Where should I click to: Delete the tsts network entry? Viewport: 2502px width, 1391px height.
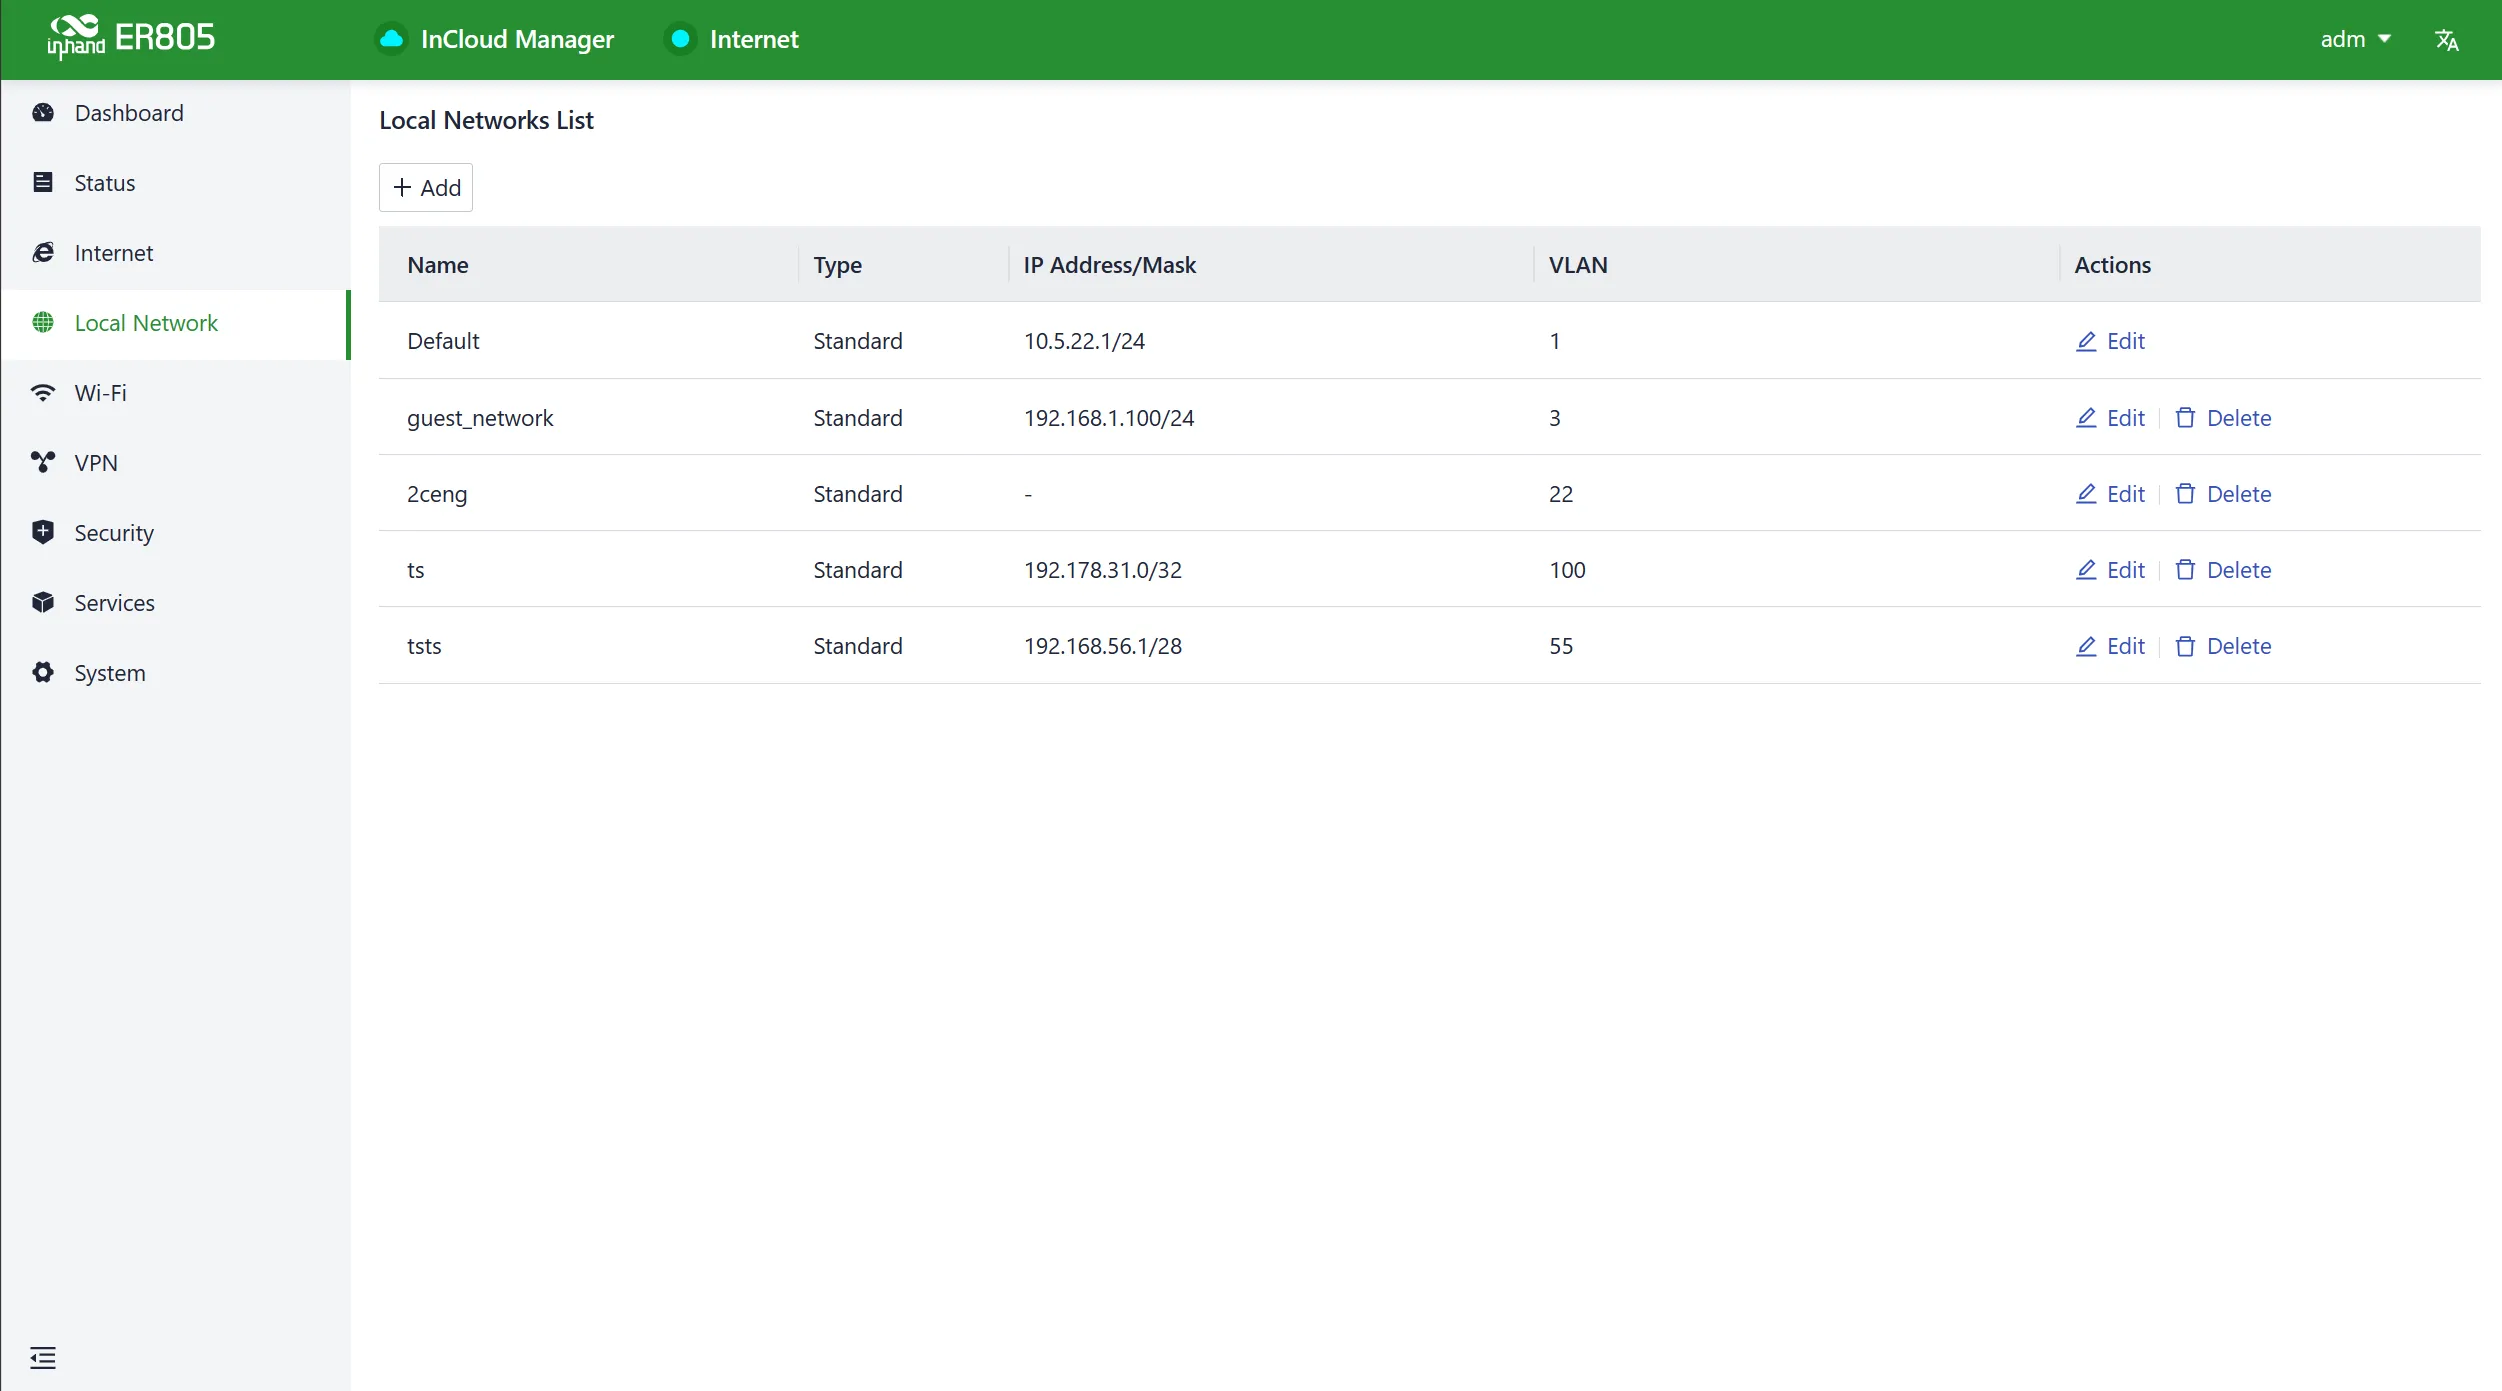point(2223,646)
